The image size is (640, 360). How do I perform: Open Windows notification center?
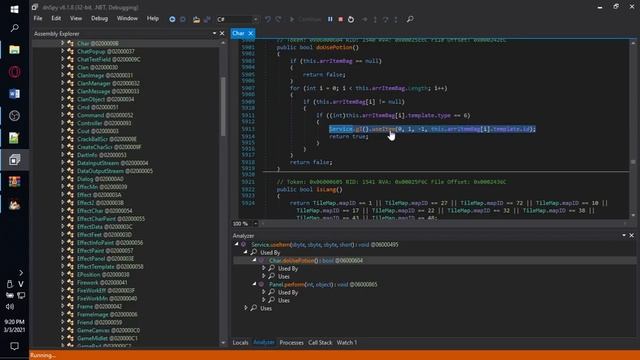tap(14, 346)
